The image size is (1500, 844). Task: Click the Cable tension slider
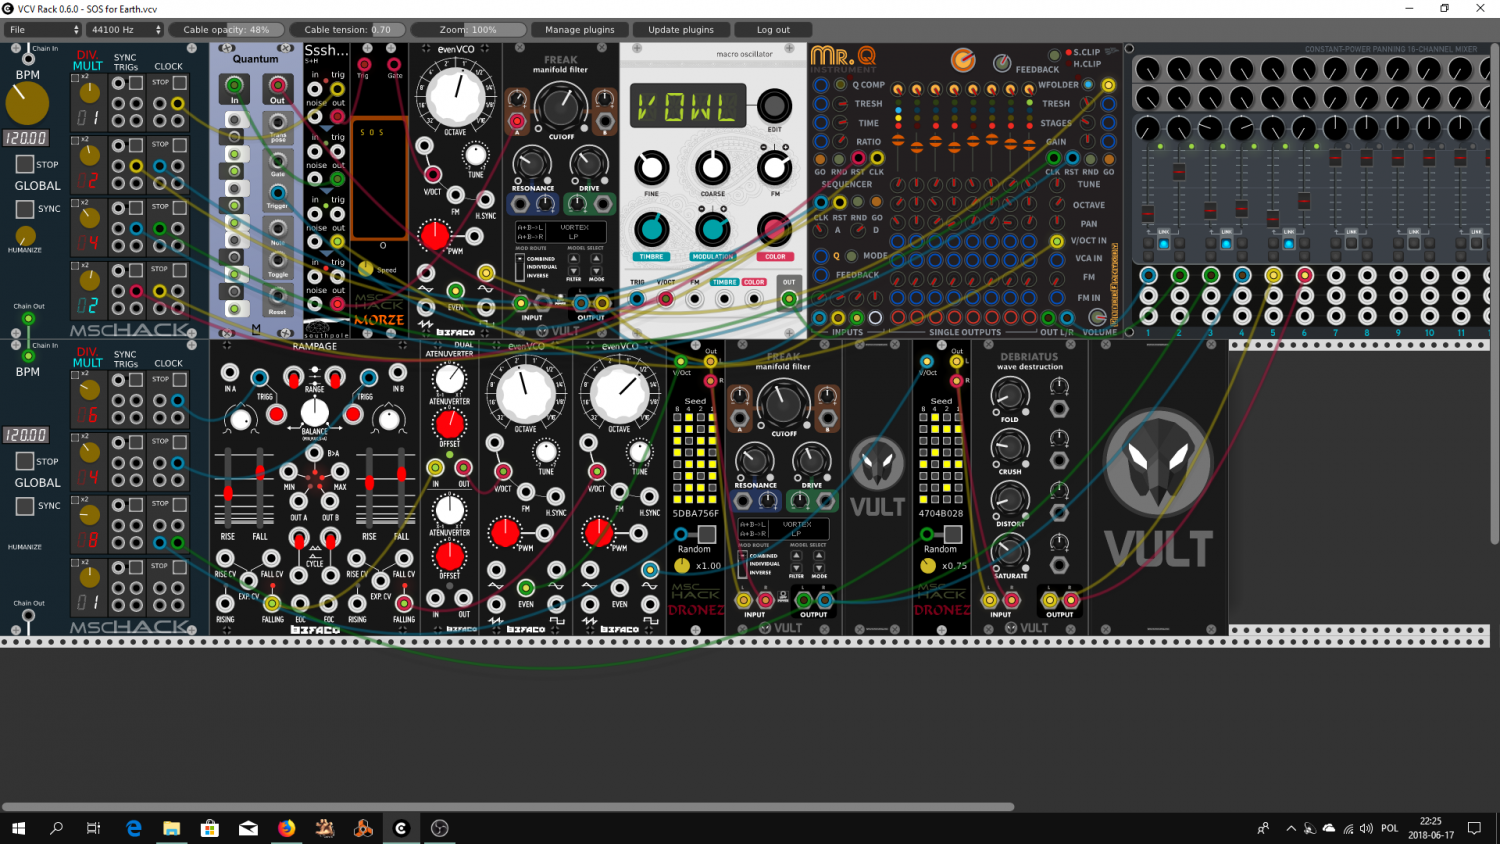point(348,30)
